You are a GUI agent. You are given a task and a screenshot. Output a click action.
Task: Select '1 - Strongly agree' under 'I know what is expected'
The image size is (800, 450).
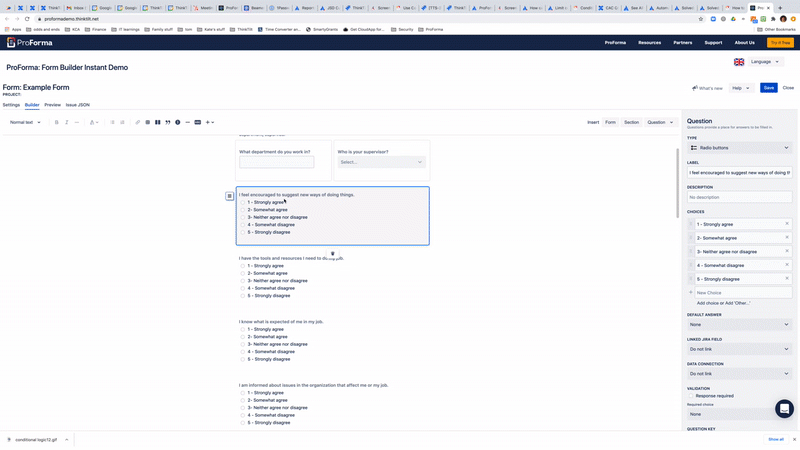pos(243,330)
